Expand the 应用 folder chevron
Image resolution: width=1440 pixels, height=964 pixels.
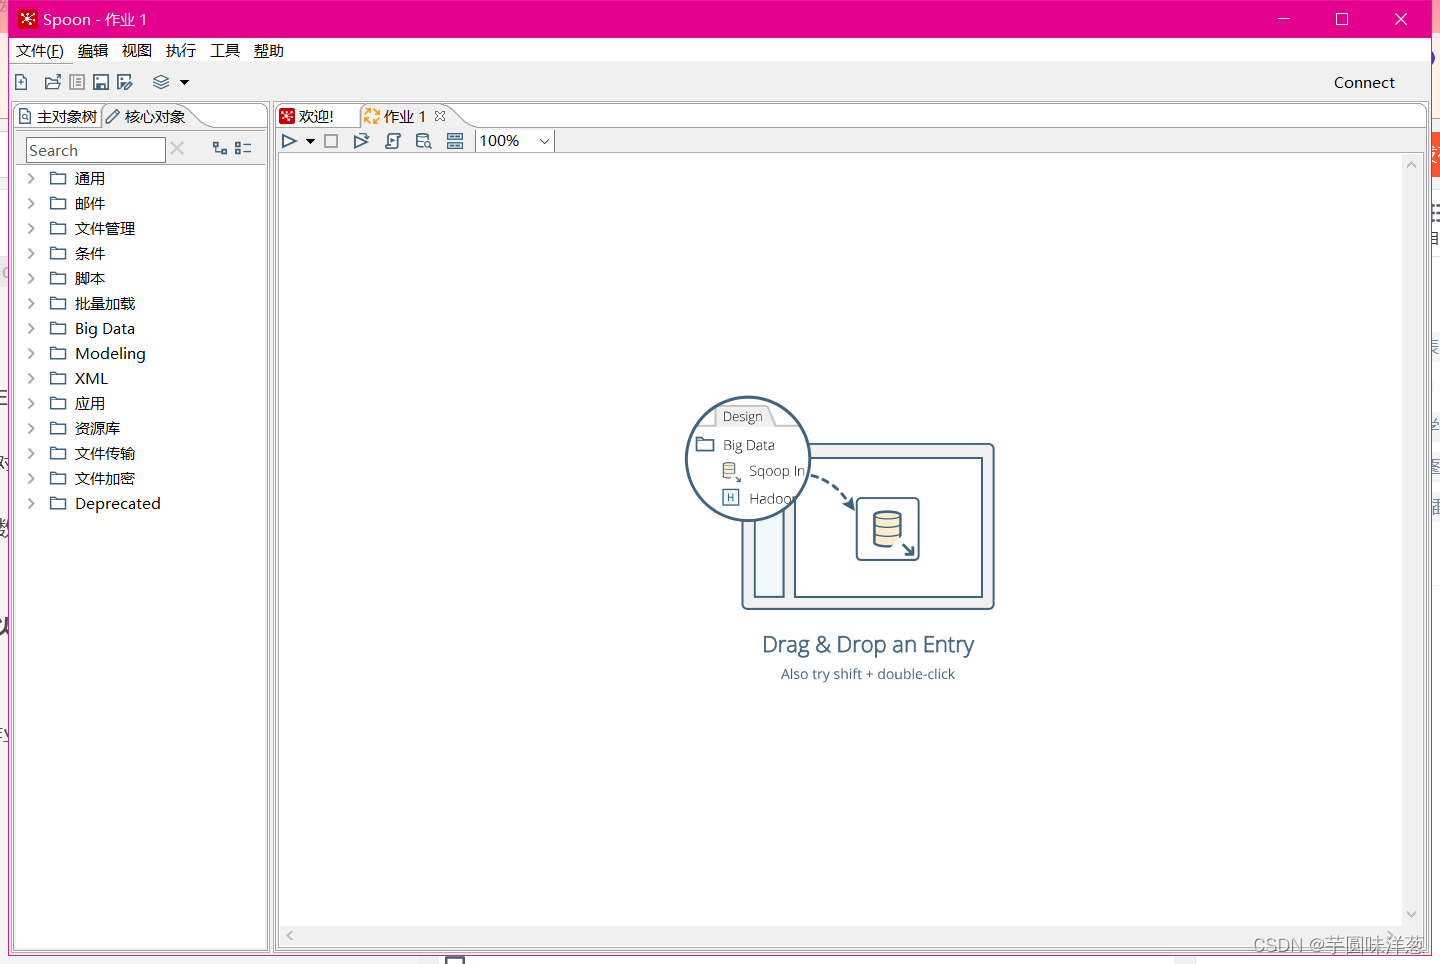31,403
